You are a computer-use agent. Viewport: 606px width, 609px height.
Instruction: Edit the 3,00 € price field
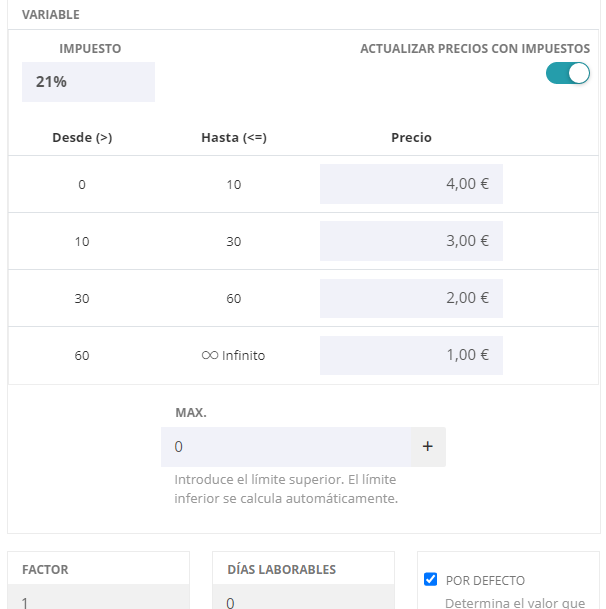[411, 241]
